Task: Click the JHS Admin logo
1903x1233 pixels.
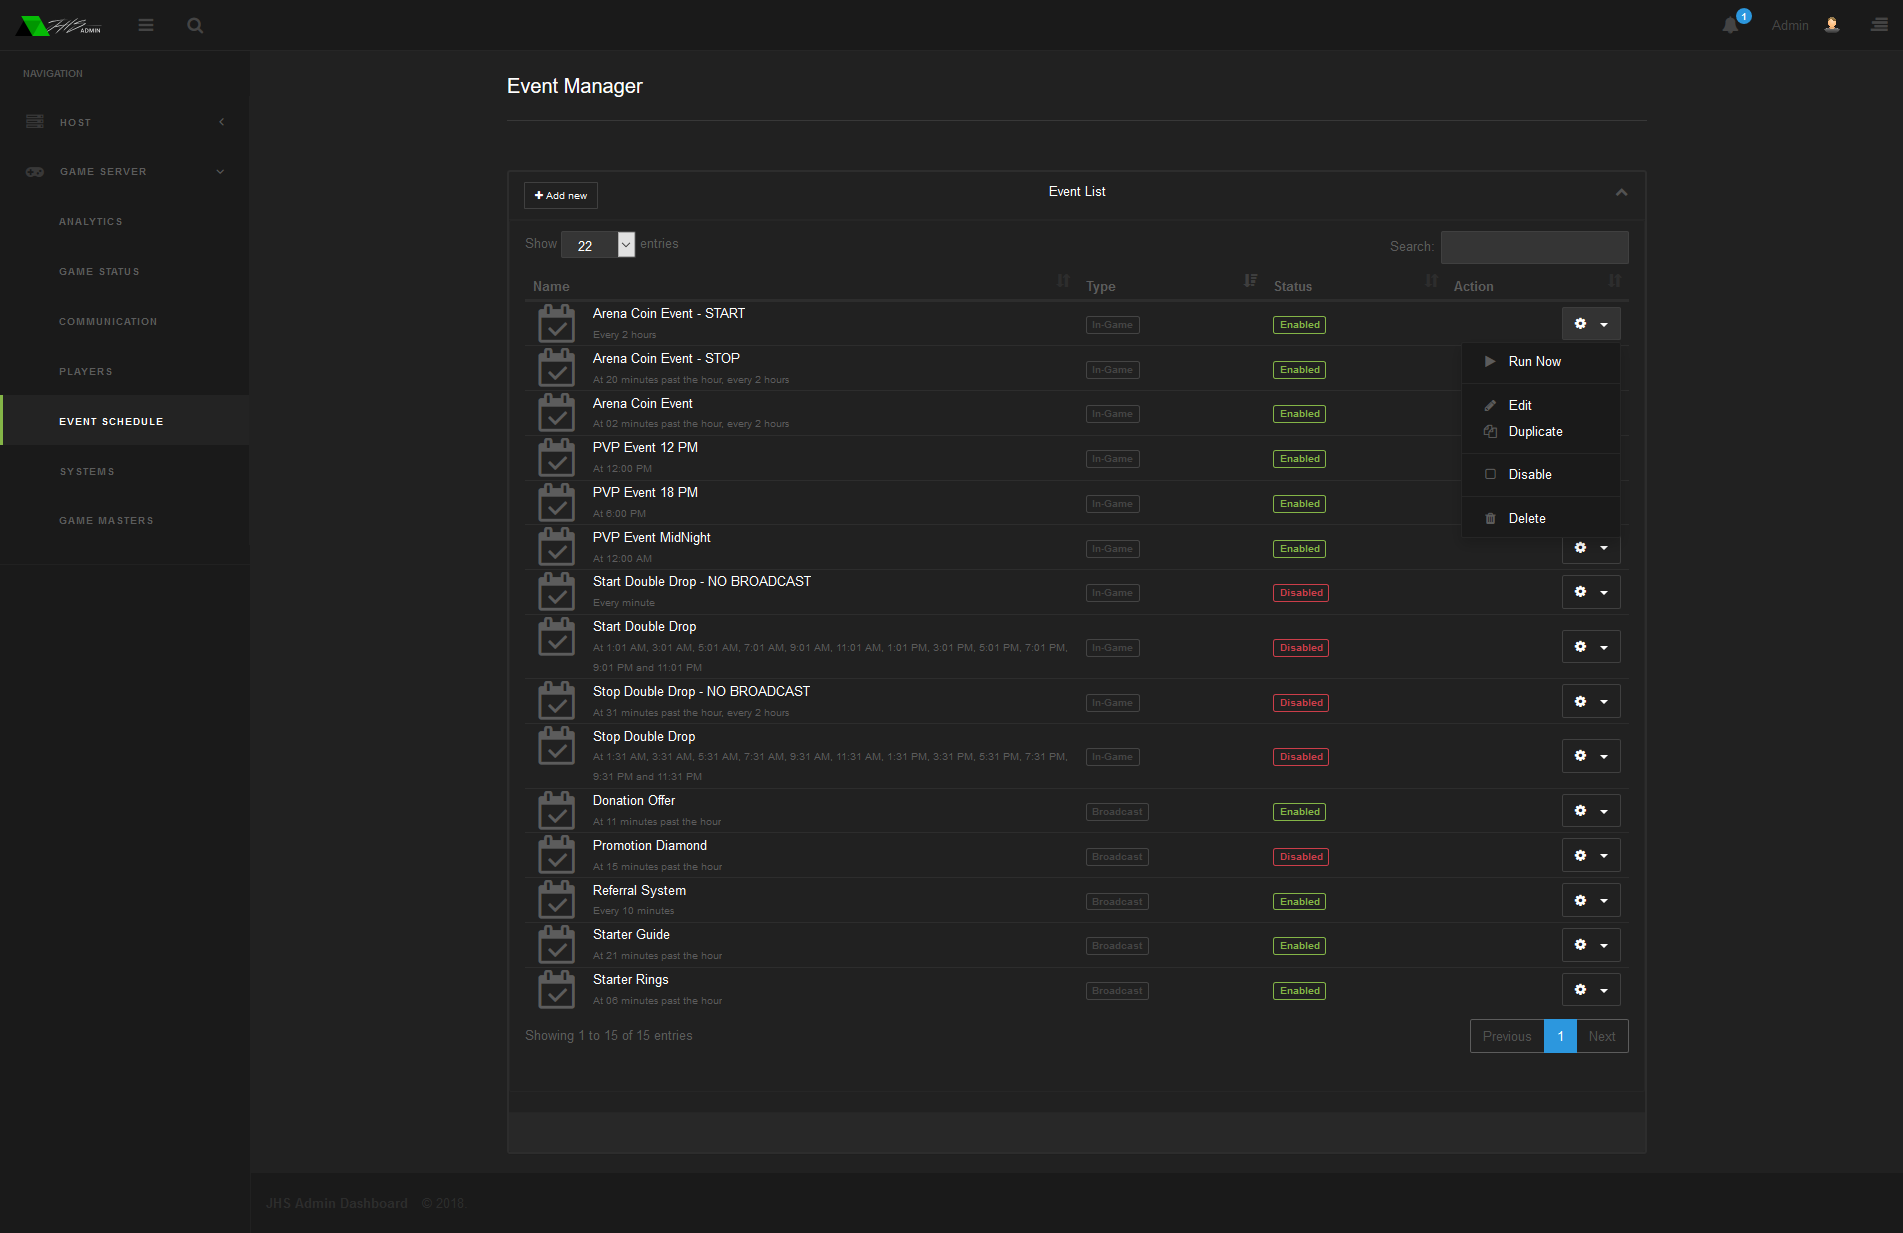Action: 59,25
